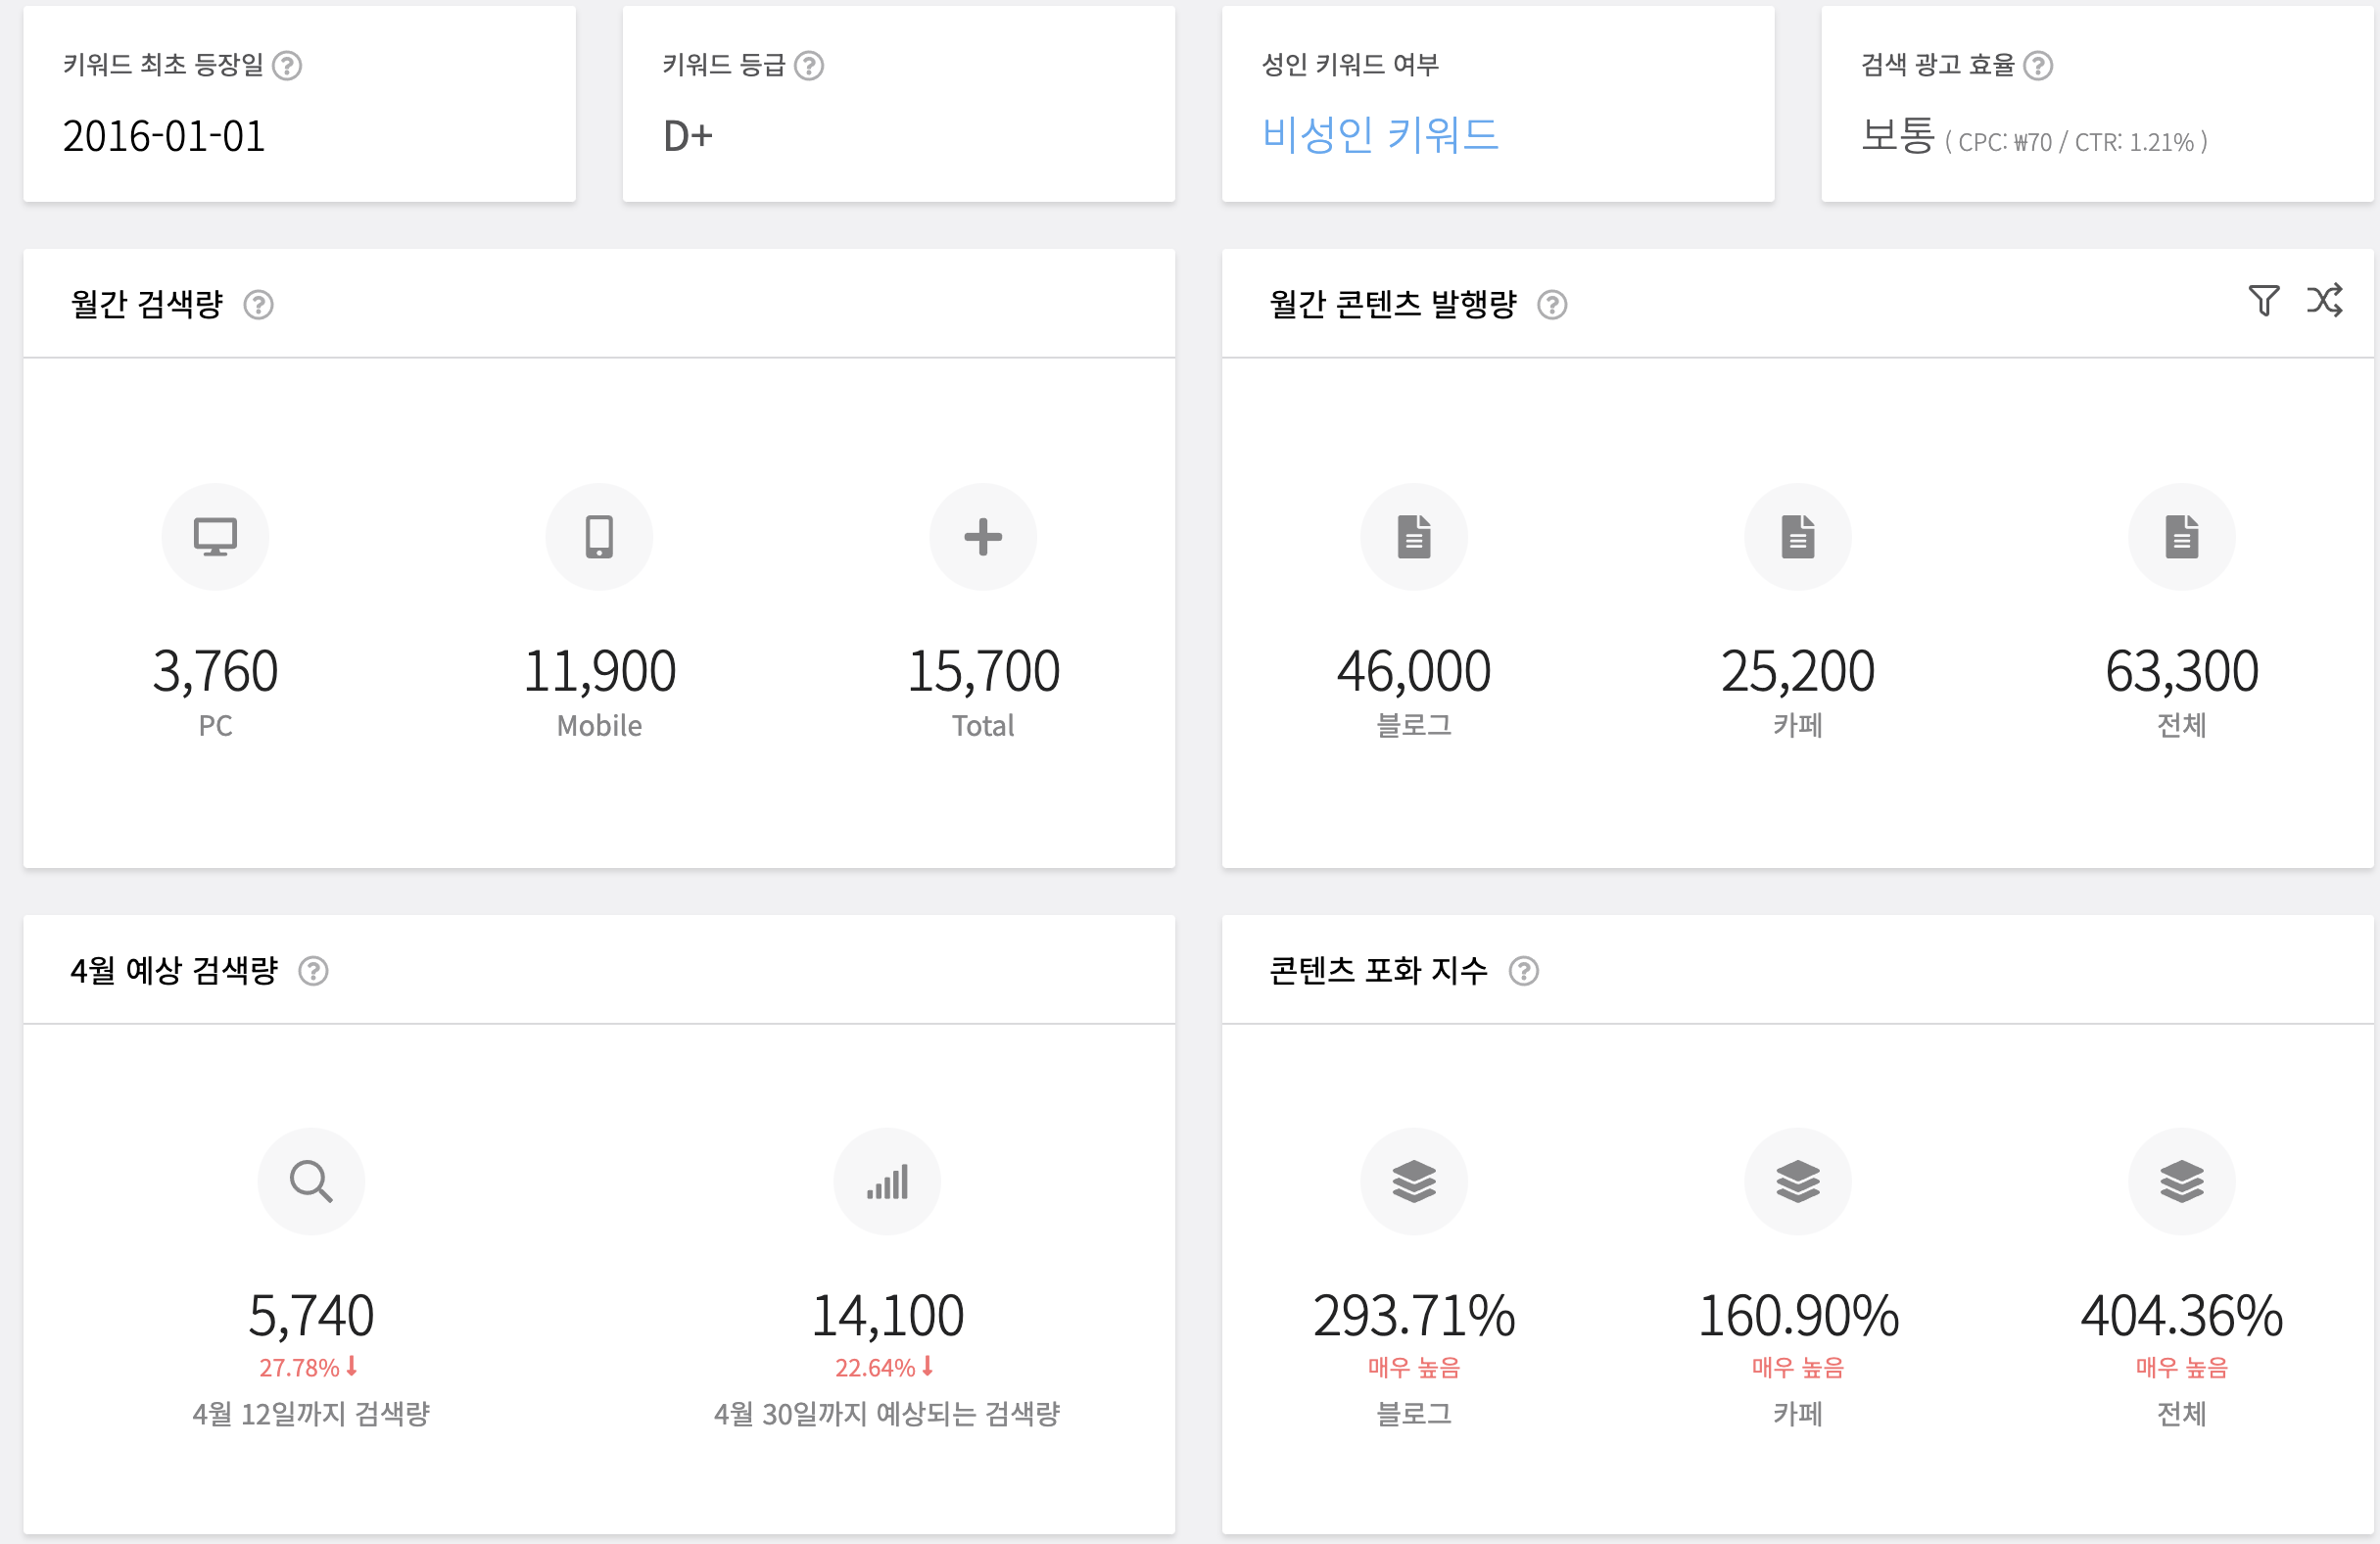
Task: Select the PC monitor icon under monthly search volume
Action: point(215,536)
